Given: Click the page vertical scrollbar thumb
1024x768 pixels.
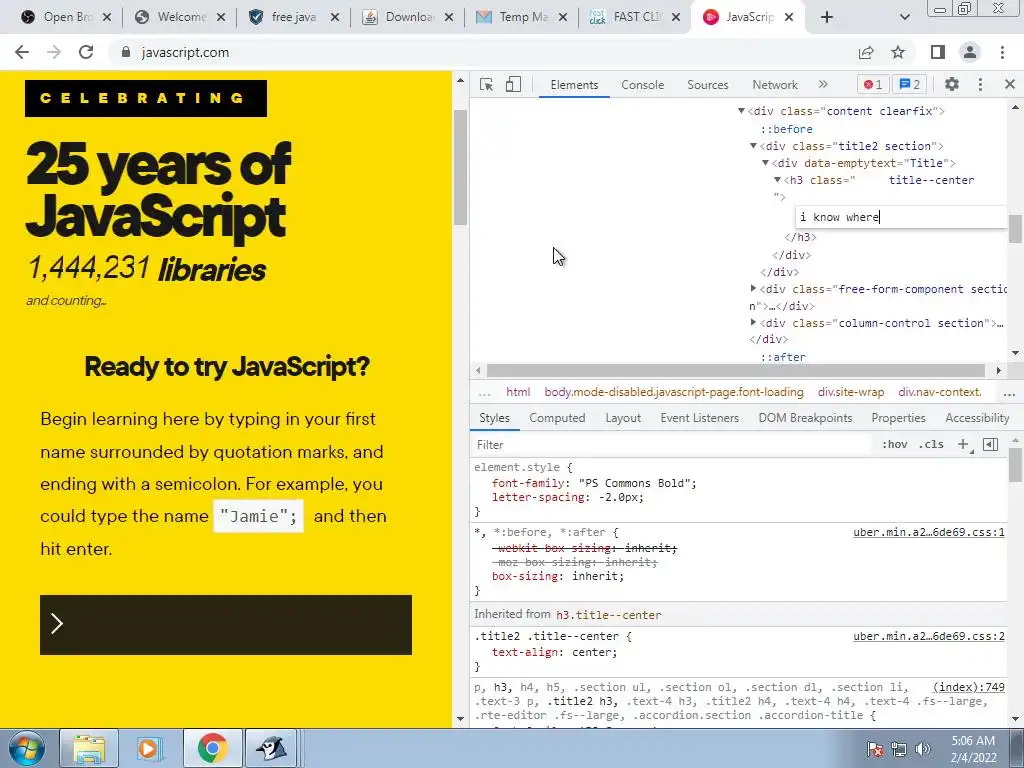Looking at the screenshot, I should point(460,167).
